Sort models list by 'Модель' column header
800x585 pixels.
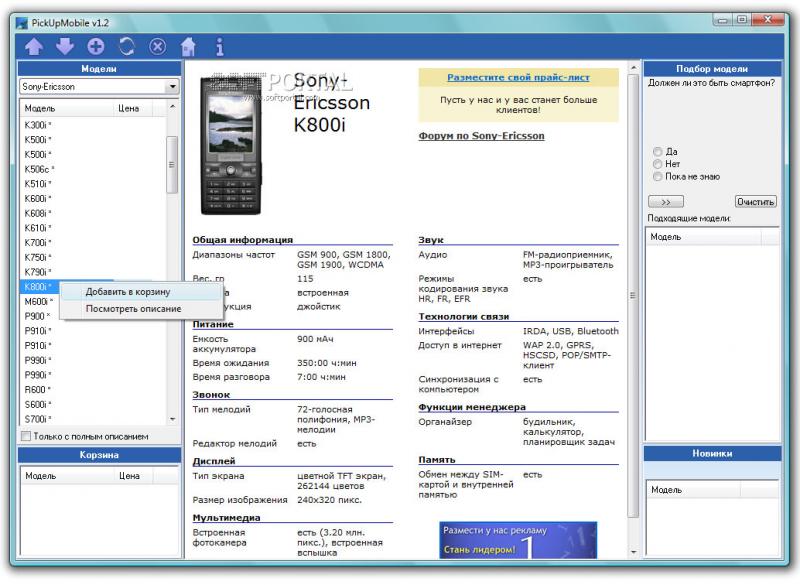pos(67,108)
